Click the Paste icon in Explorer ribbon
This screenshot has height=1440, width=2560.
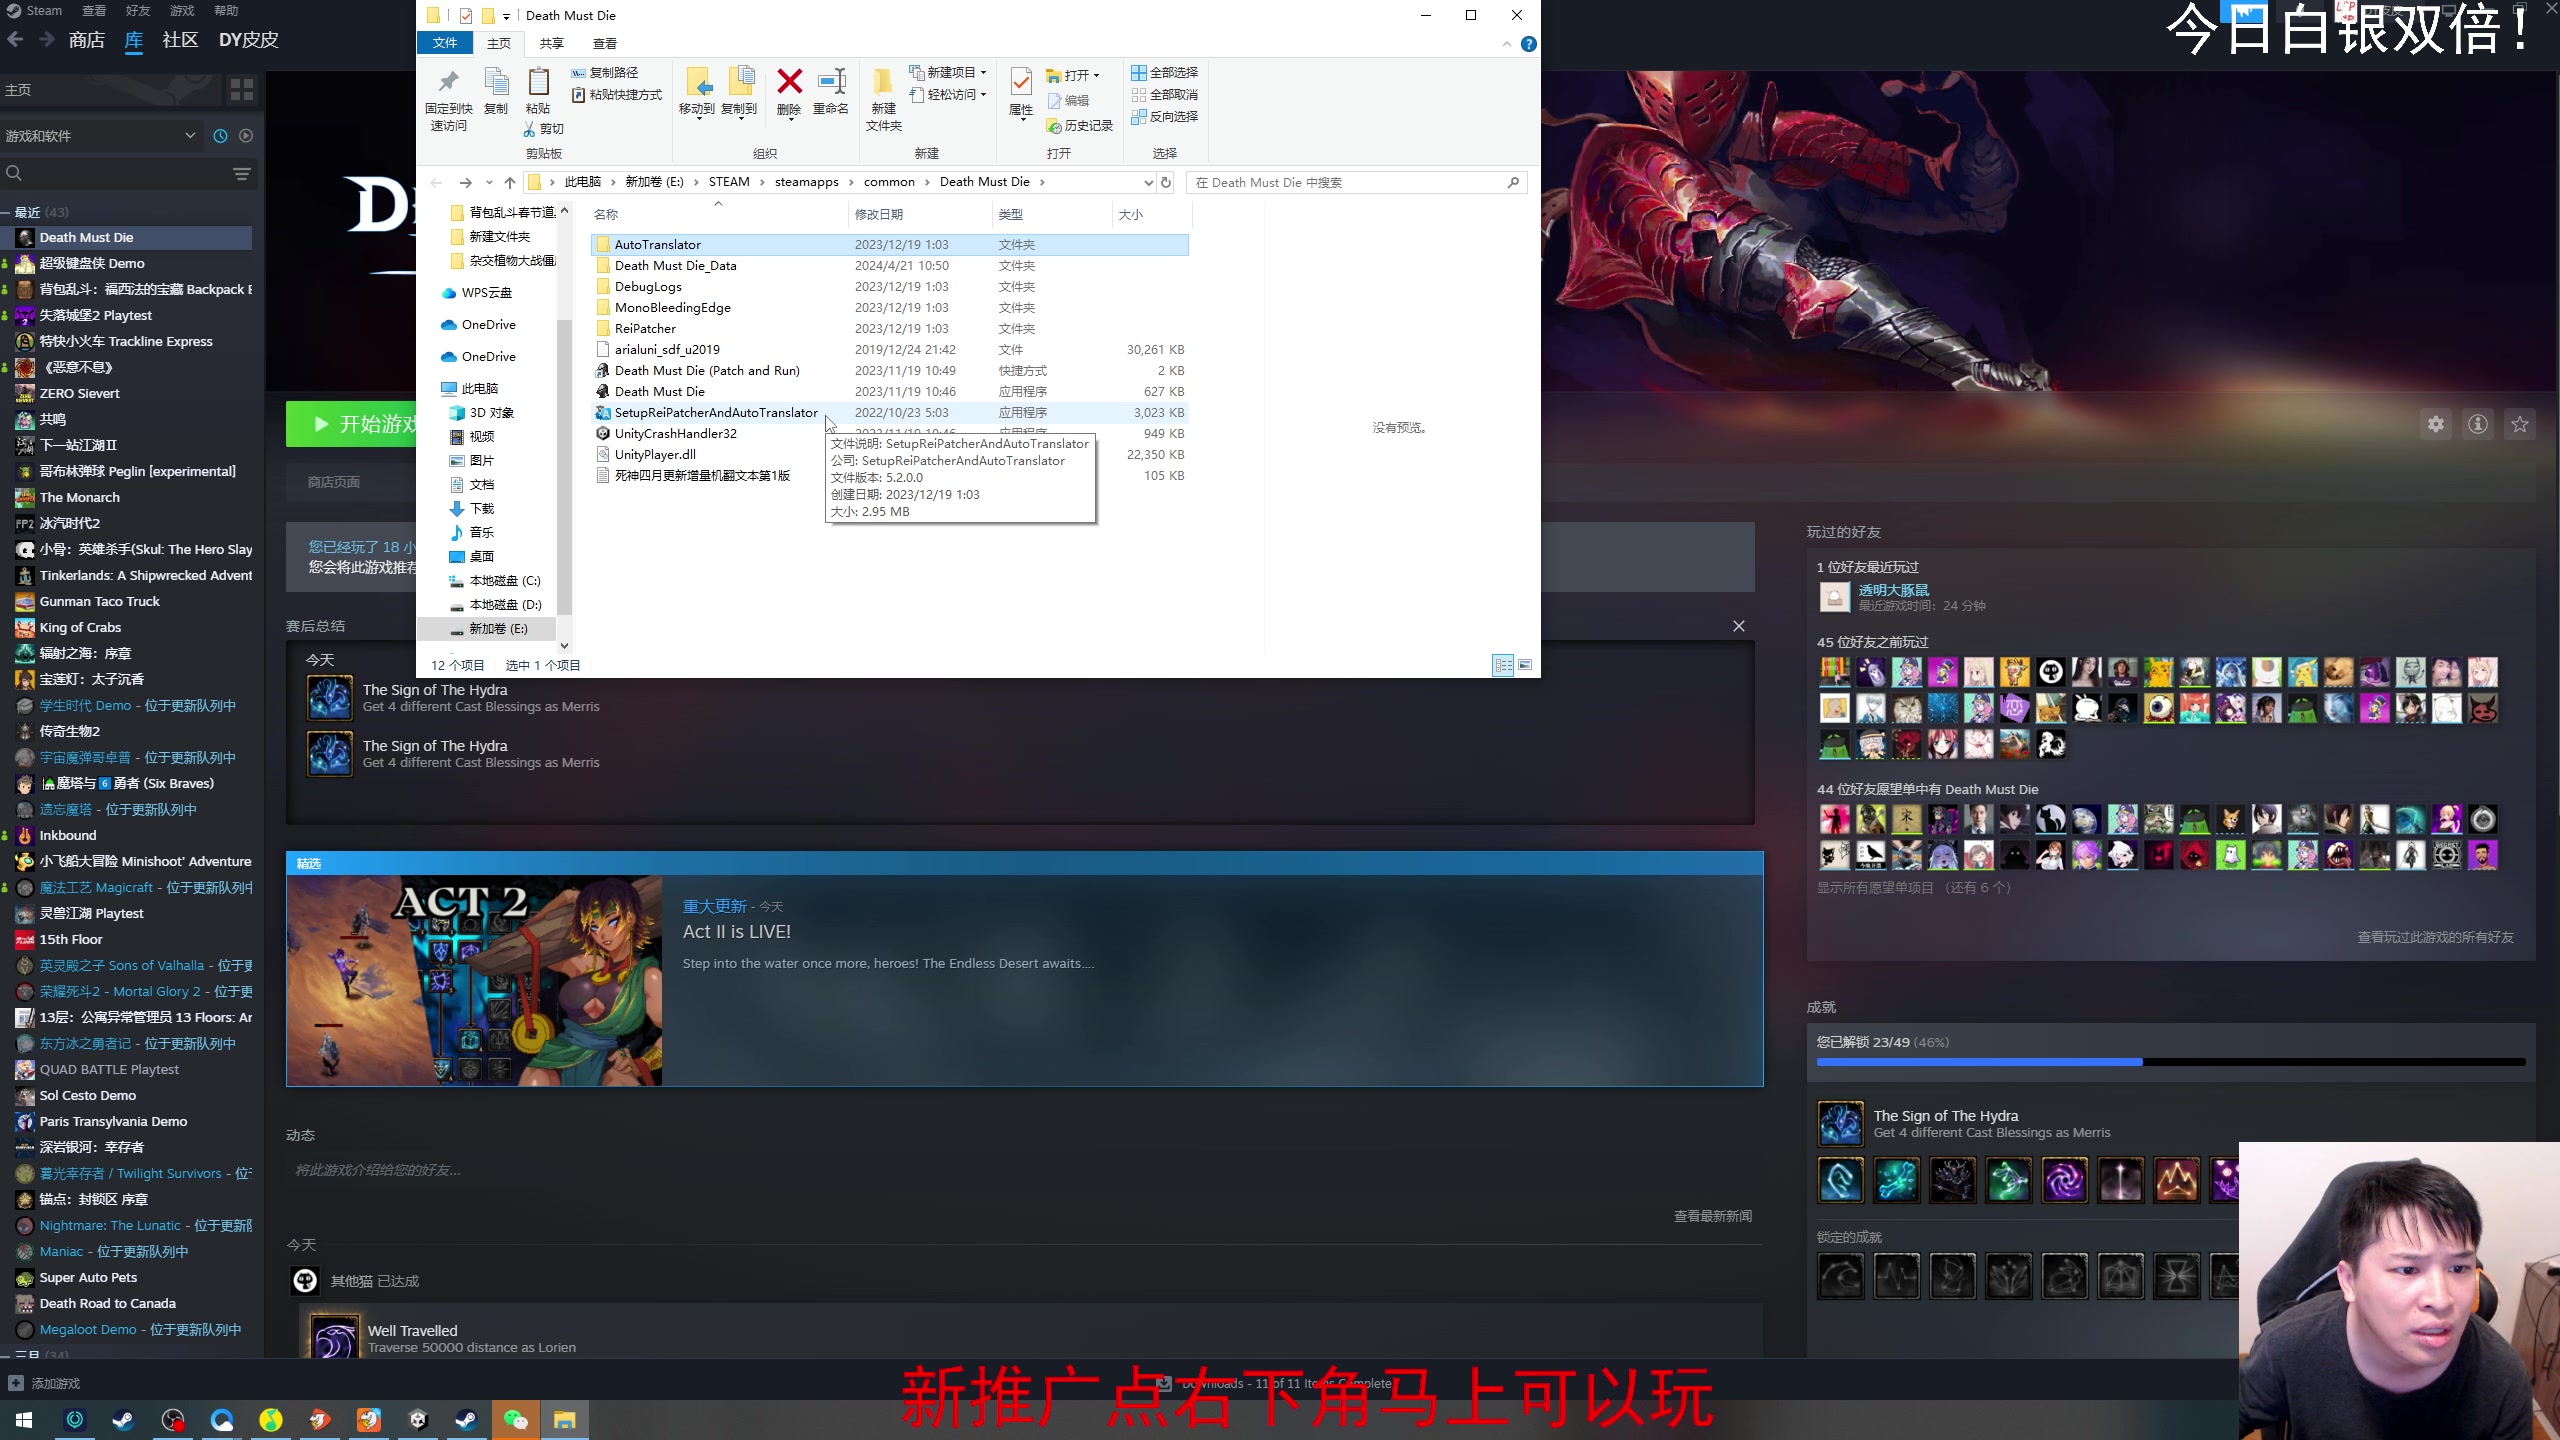click(x=538, y=91)
